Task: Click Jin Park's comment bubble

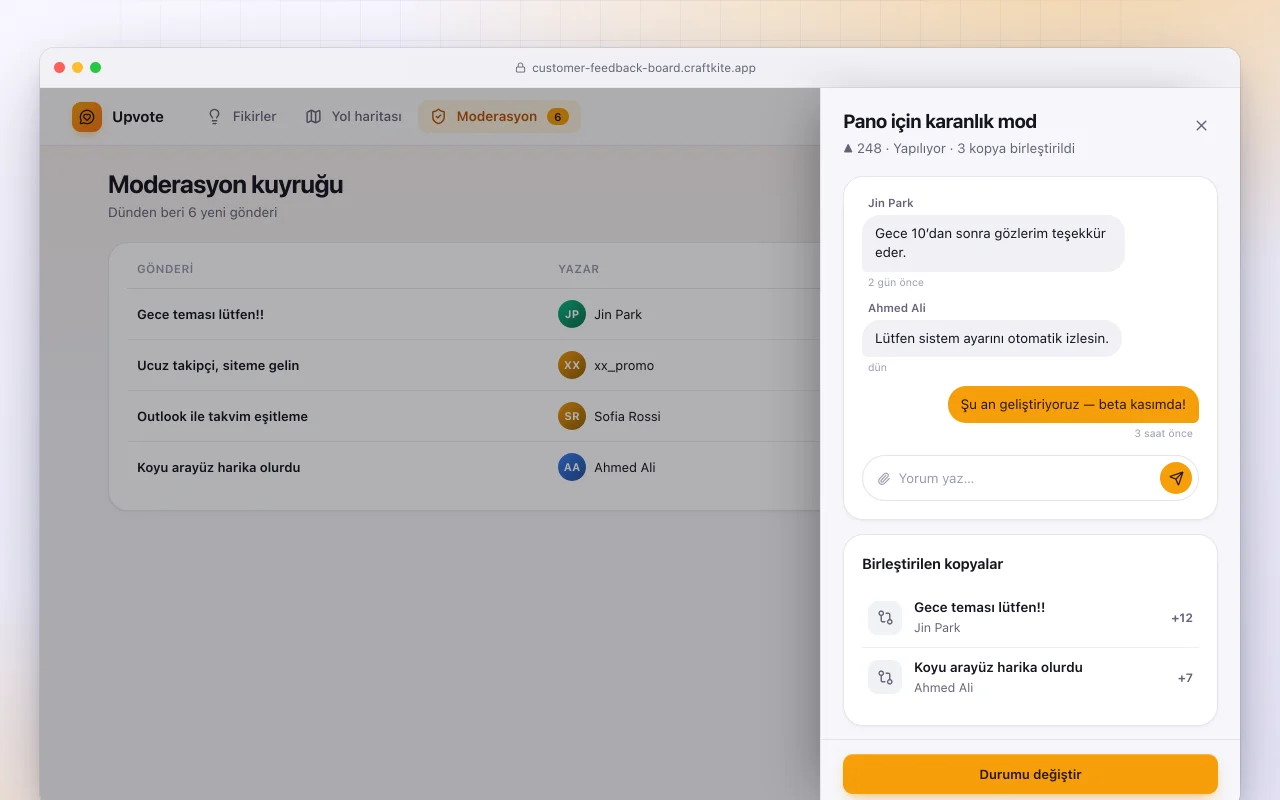Action: tap(993, 243)
